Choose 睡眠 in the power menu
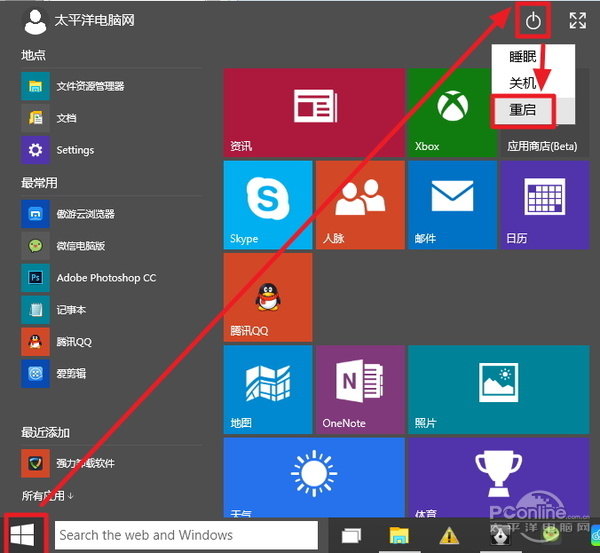This screenshot has width=600, height=553. (523, 57)
